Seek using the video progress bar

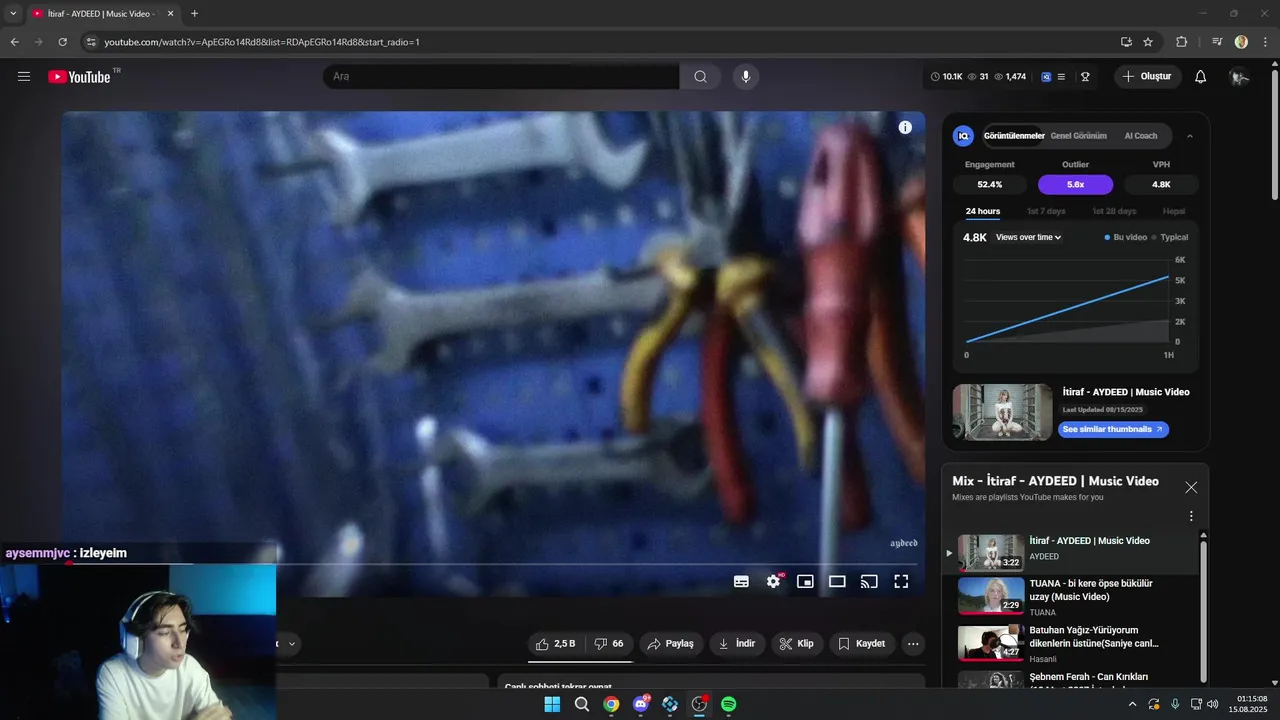[x=494, y=564]
